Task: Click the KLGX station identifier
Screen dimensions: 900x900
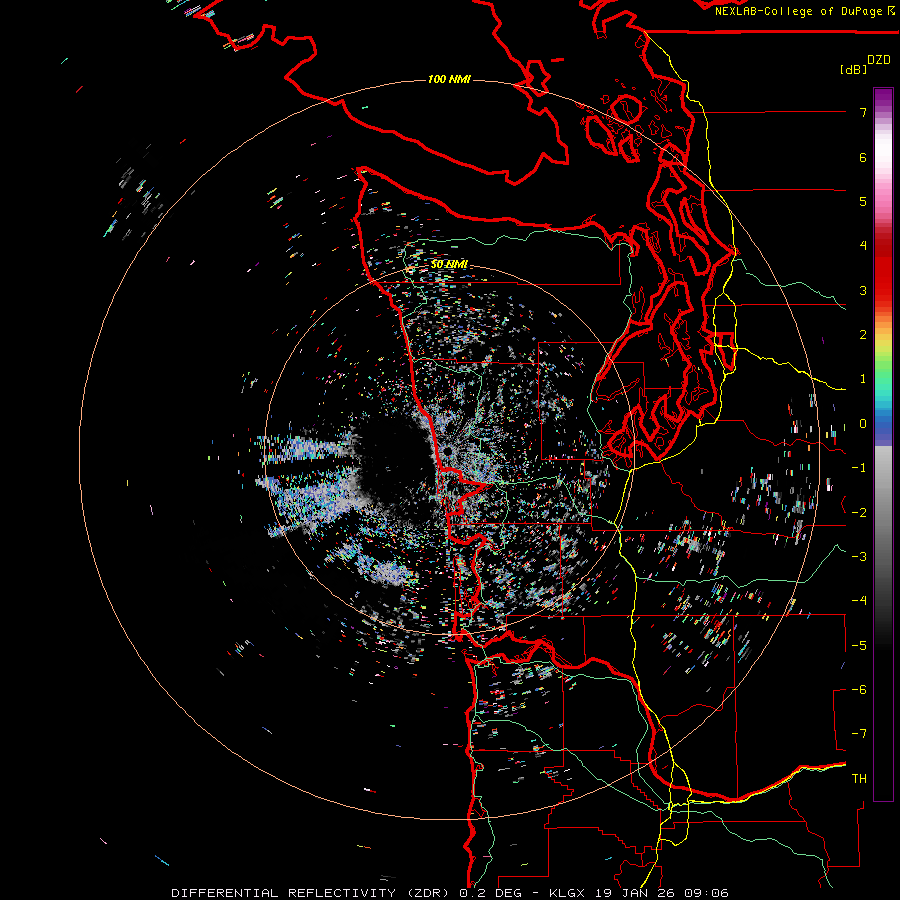Action: (x=567, y=893)
